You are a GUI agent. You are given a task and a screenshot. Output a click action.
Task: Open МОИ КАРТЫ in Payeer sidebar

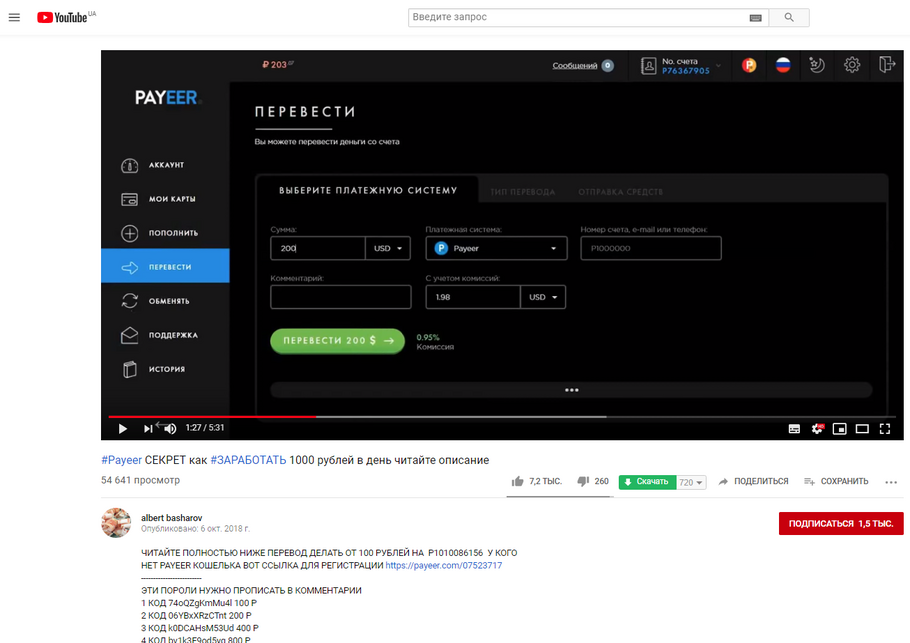[165, 199]
